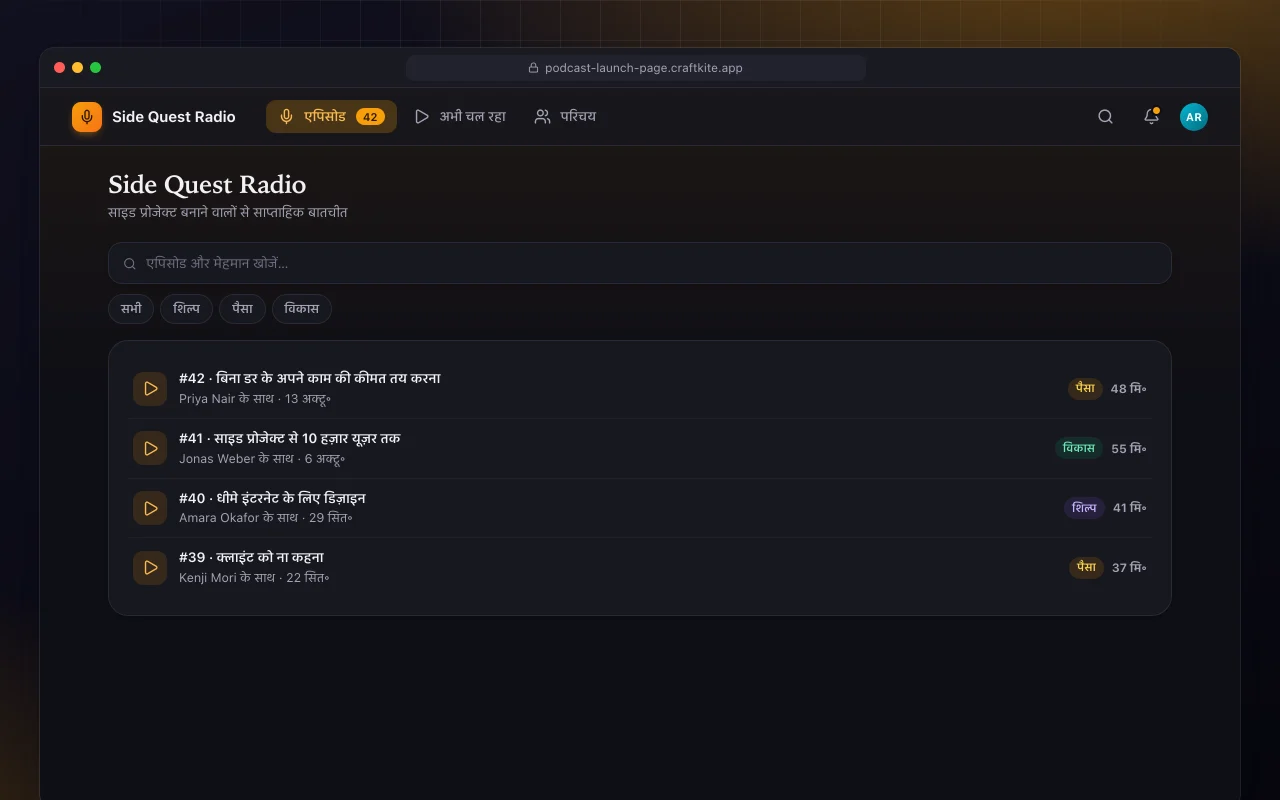The width and height of the screenshot is (1280, 800).
Task: Click the पैसा tag on episode #39
Action: [x=1086, y=567]
